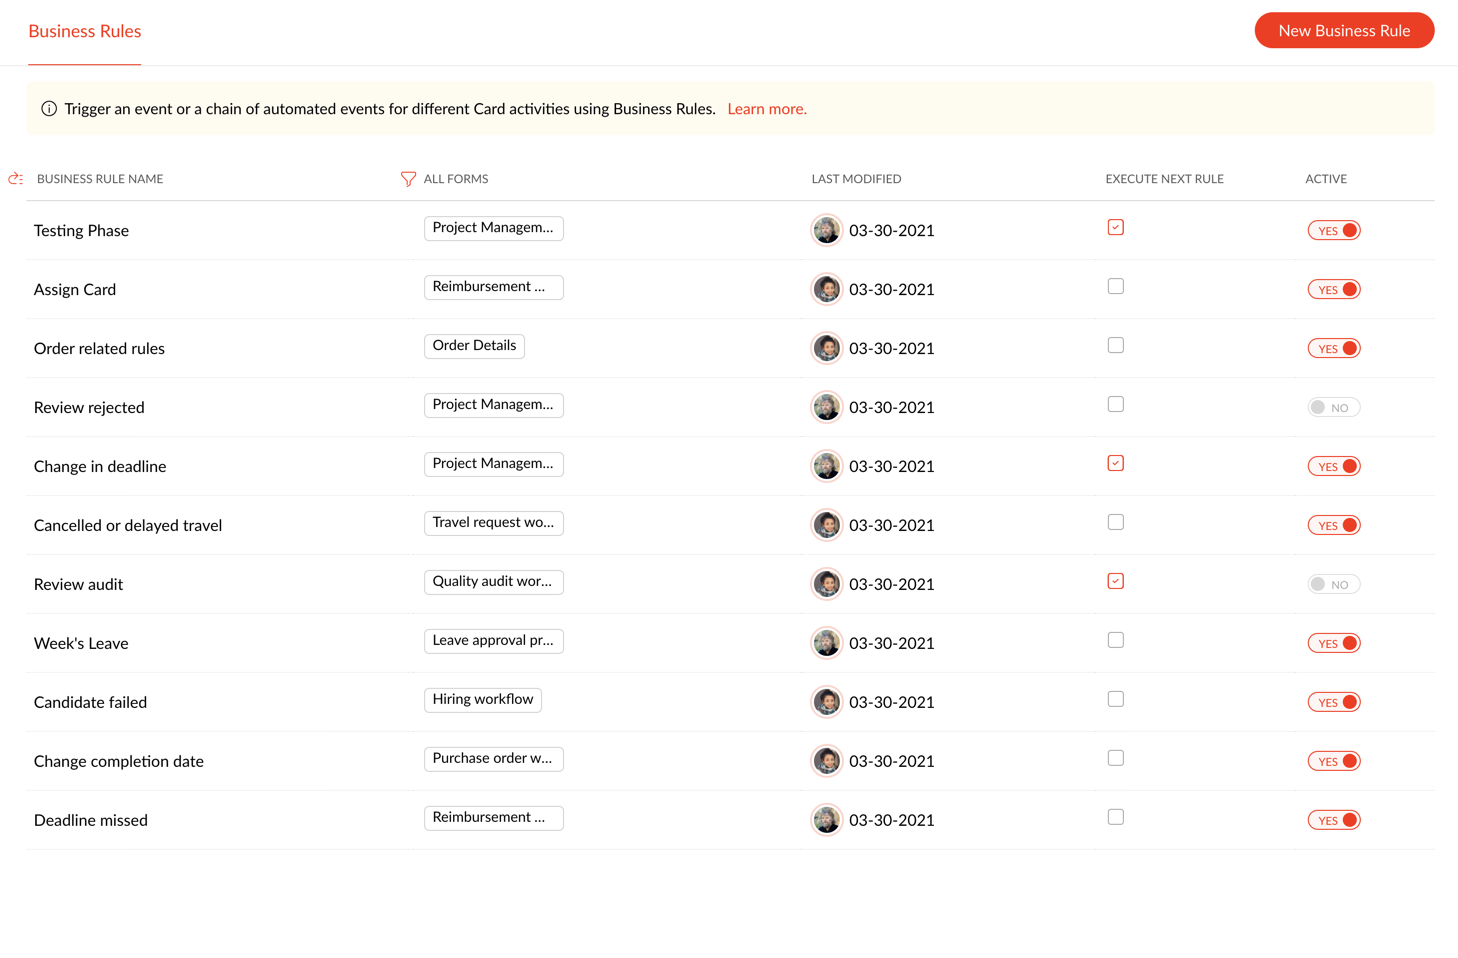Screen dimensions: 1458x958
Task: Deactivate the Order related rules toggle
Action: (1334, 349)
